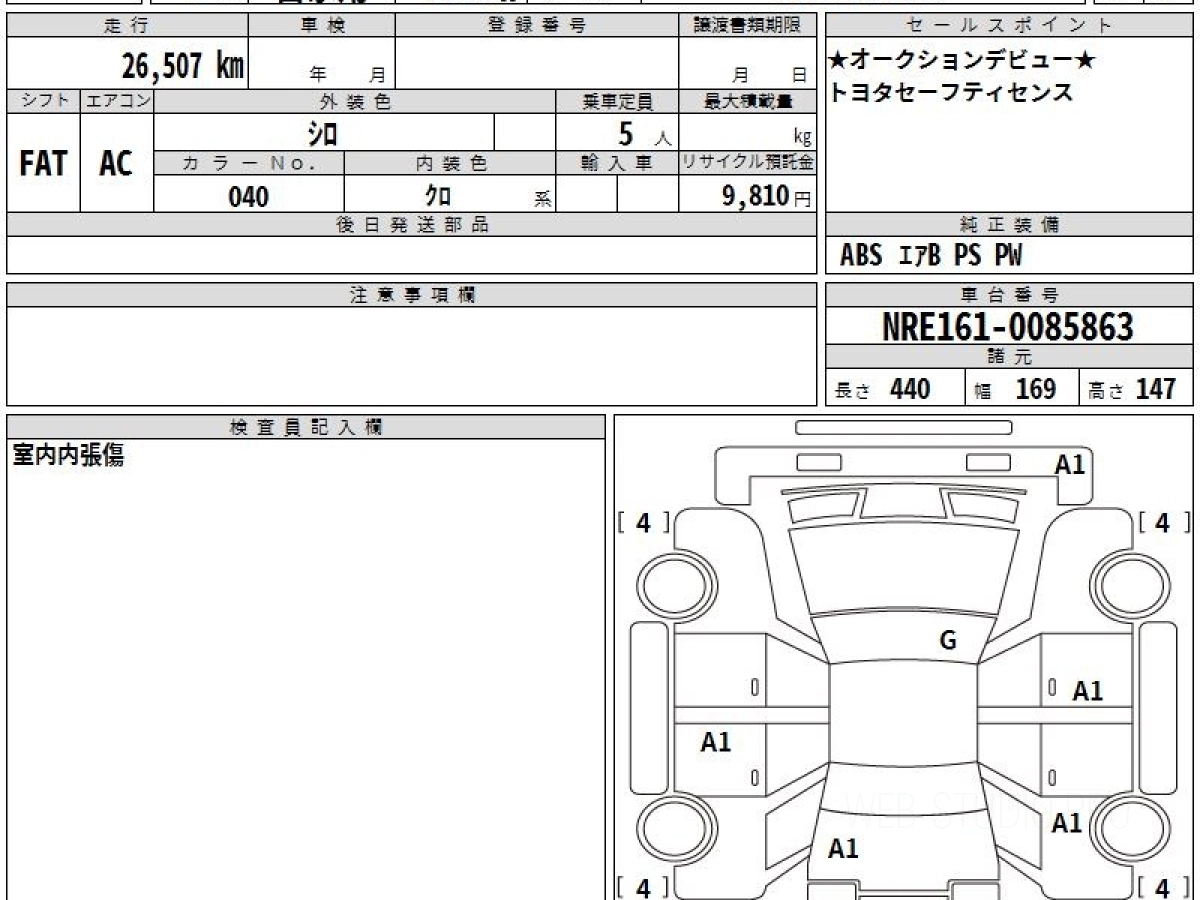Click the width value 幅 169
The image size is (1200, 900).
[x=1015, y=389]
